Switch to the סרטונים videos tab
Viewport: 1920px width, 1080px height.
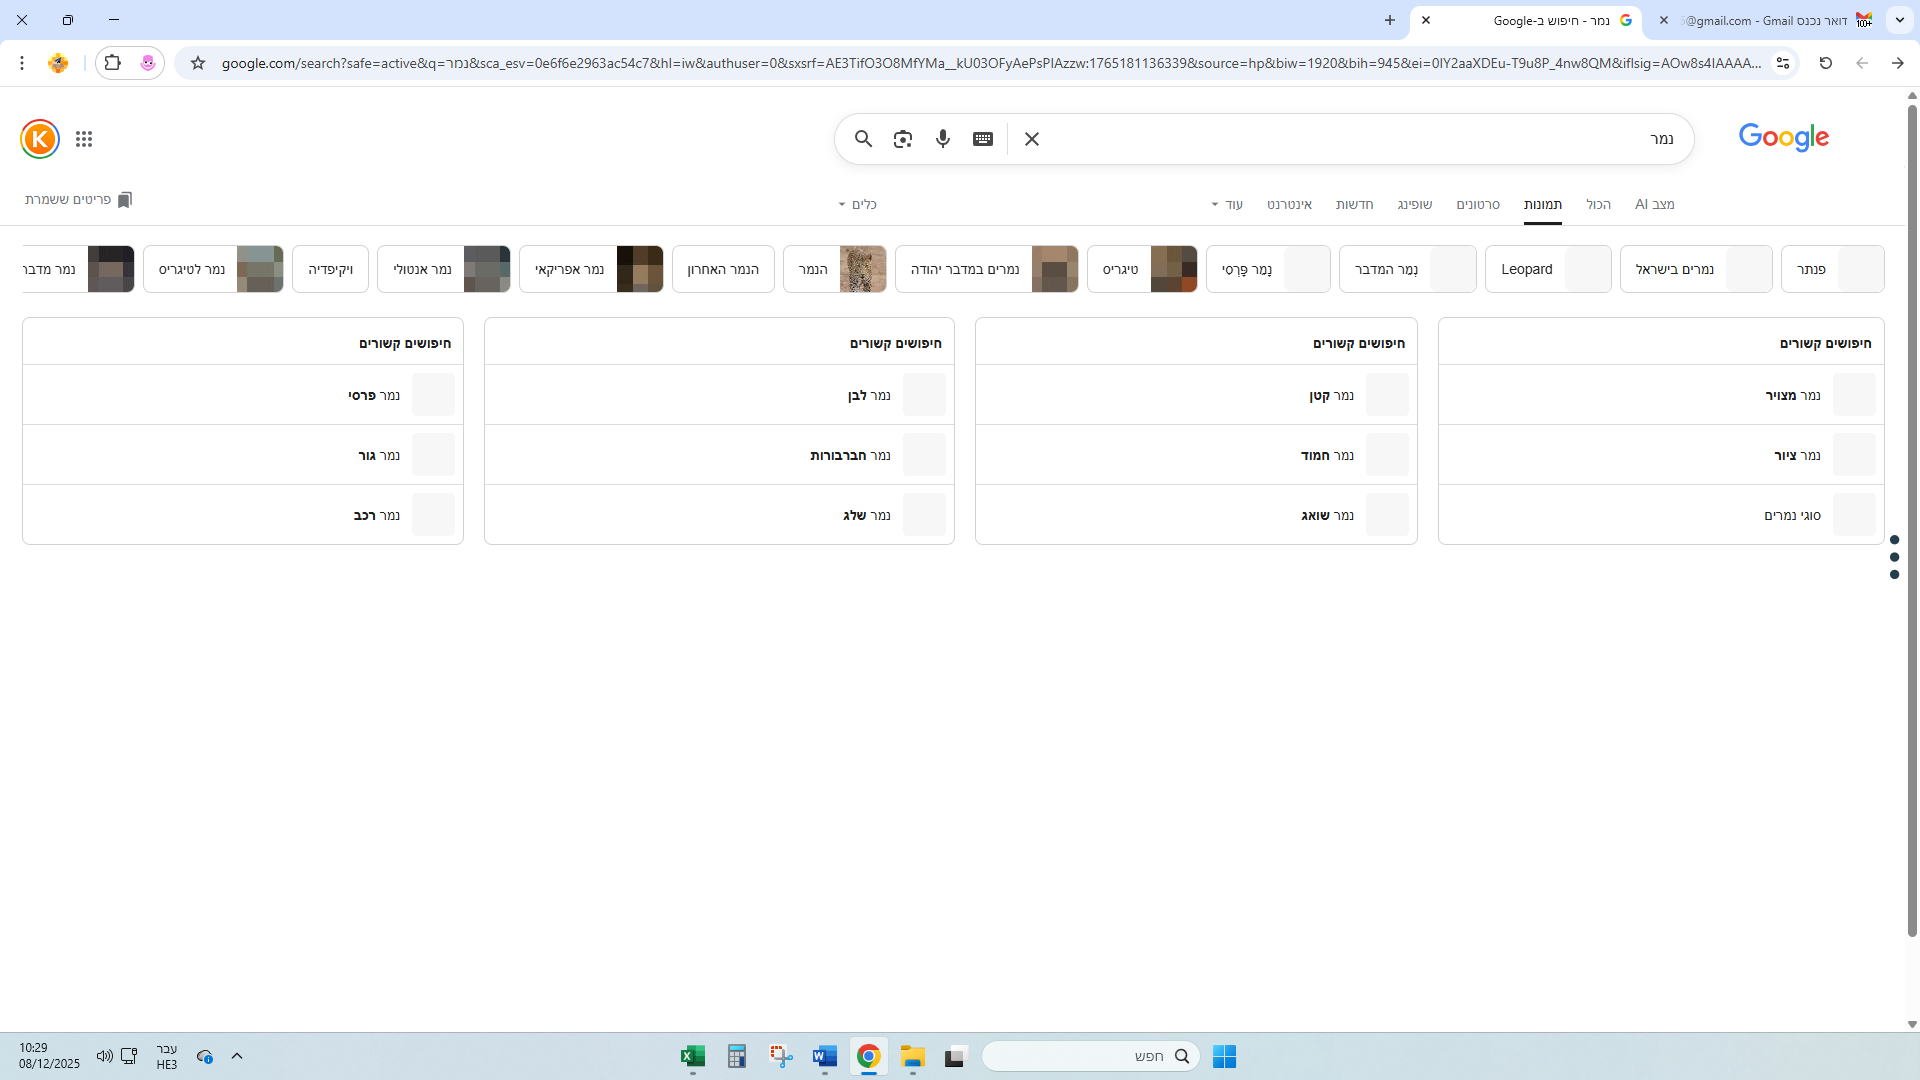tap(1477, 204)
